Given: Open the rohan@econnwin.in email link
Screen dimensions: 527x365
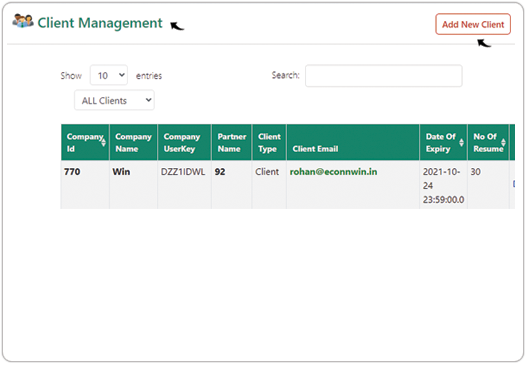Looking at the screenshot, I should click(333, 172).
